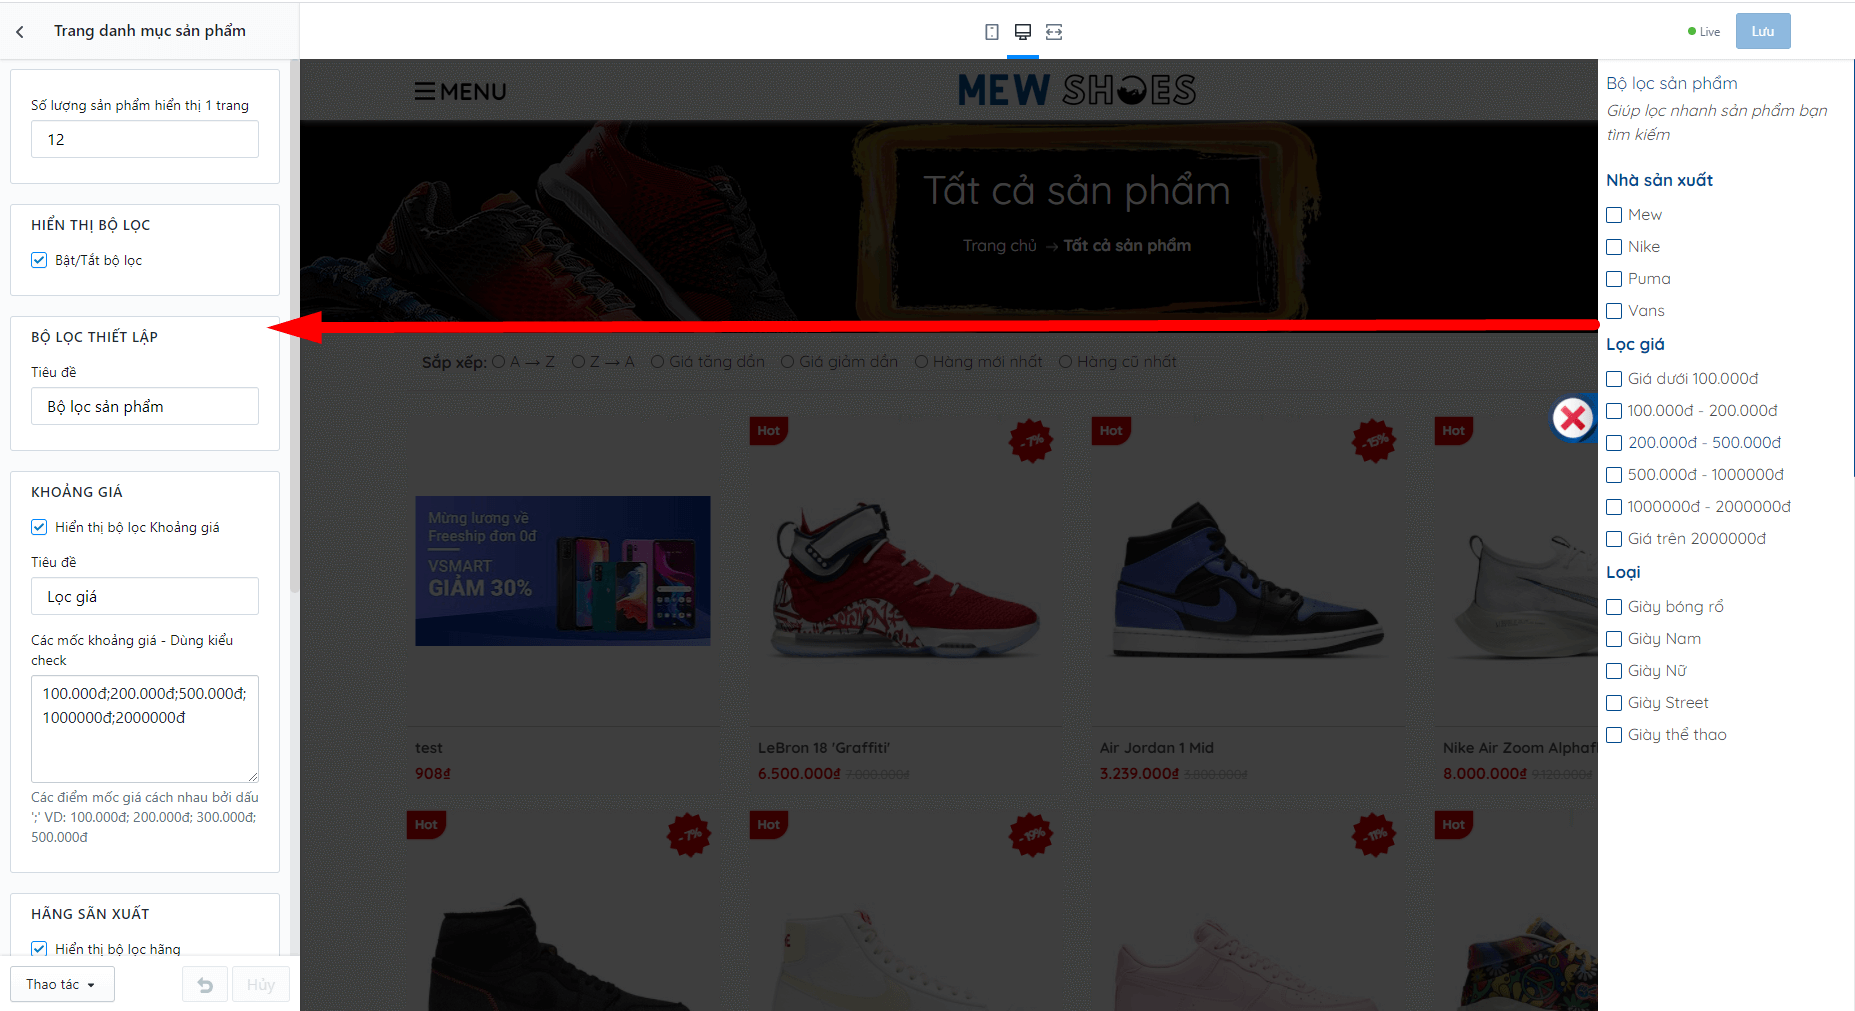
Task: Check the Mew manufacturer filter
Action: coord(1614,215)
